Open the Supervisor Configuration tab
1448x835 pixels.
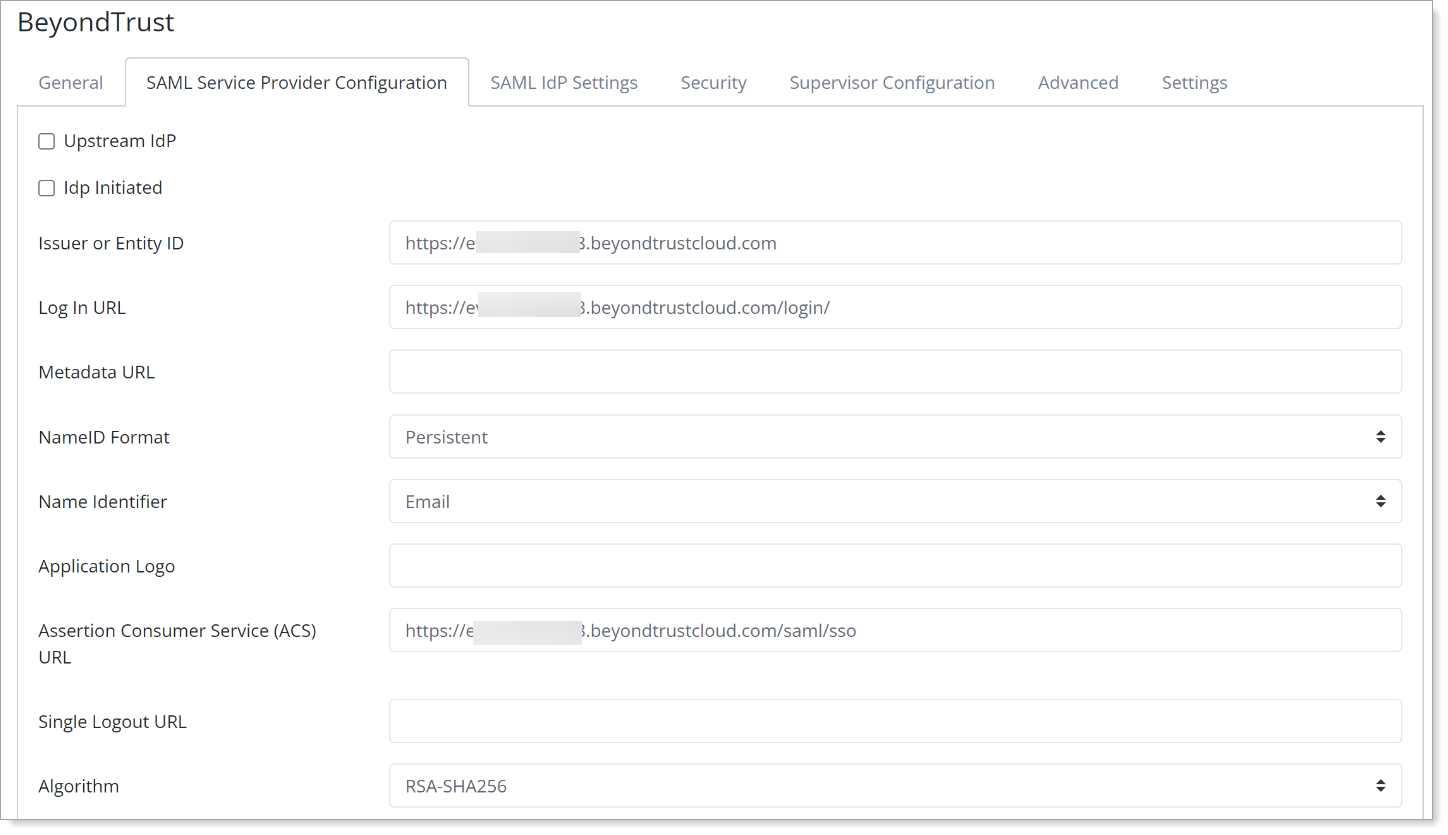[892, 83]
